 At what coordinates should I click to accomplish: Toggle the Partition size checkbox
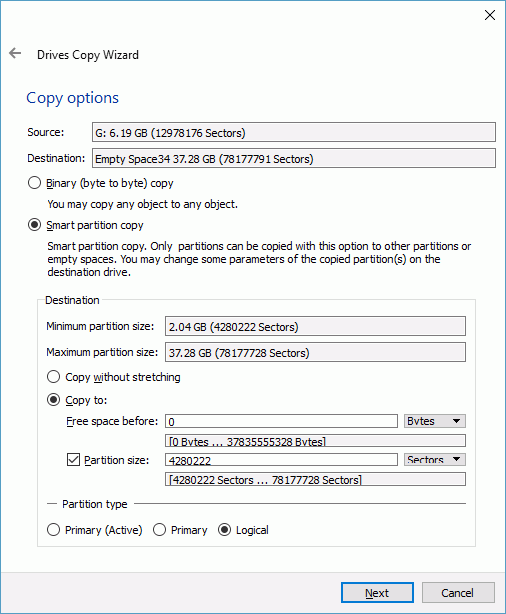73,460
